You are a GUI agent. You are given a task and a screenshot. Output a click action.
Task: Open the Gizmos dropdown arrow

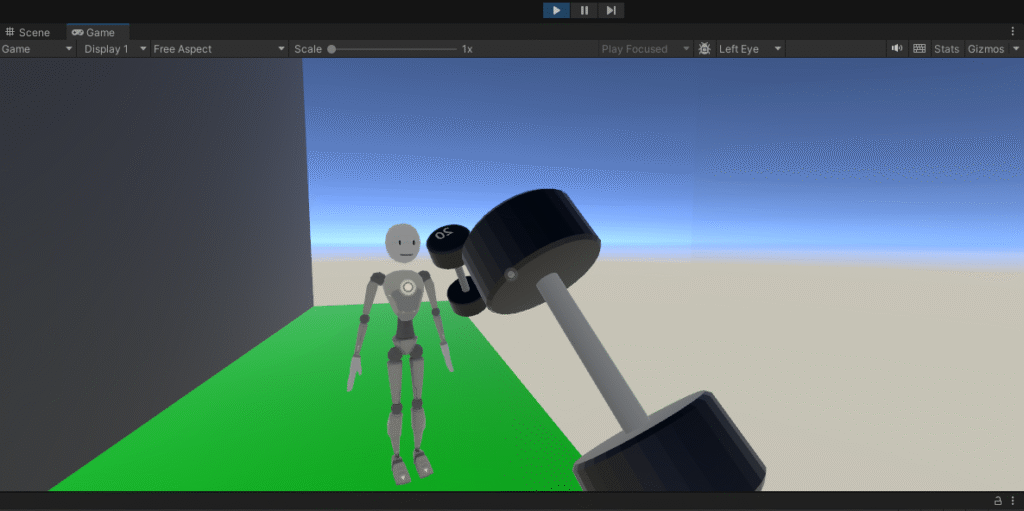[1016, 49]
